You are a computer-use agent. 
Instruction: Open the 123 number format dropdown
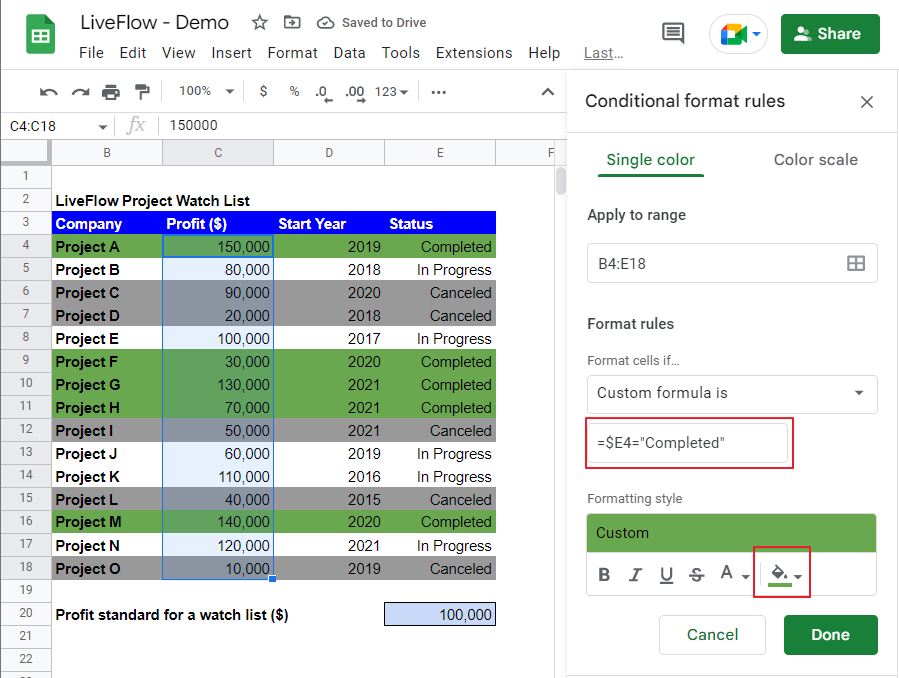click(391, 92)
